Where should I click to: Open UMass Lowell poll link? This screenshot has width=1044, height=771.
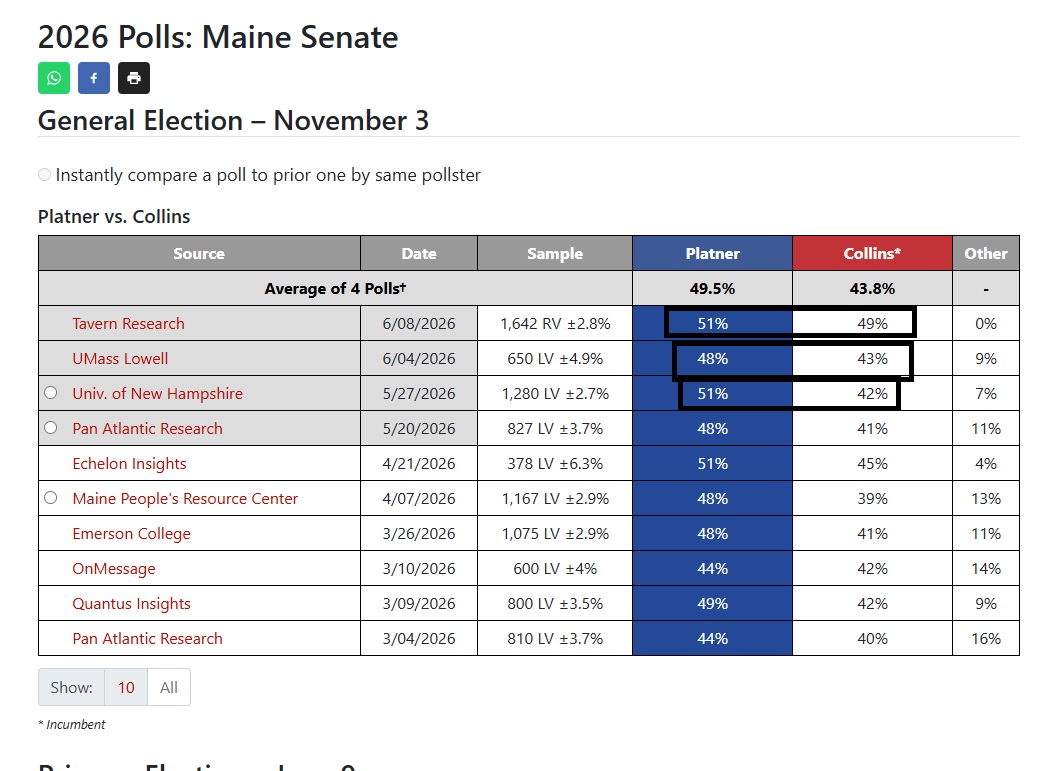(120, 359)
